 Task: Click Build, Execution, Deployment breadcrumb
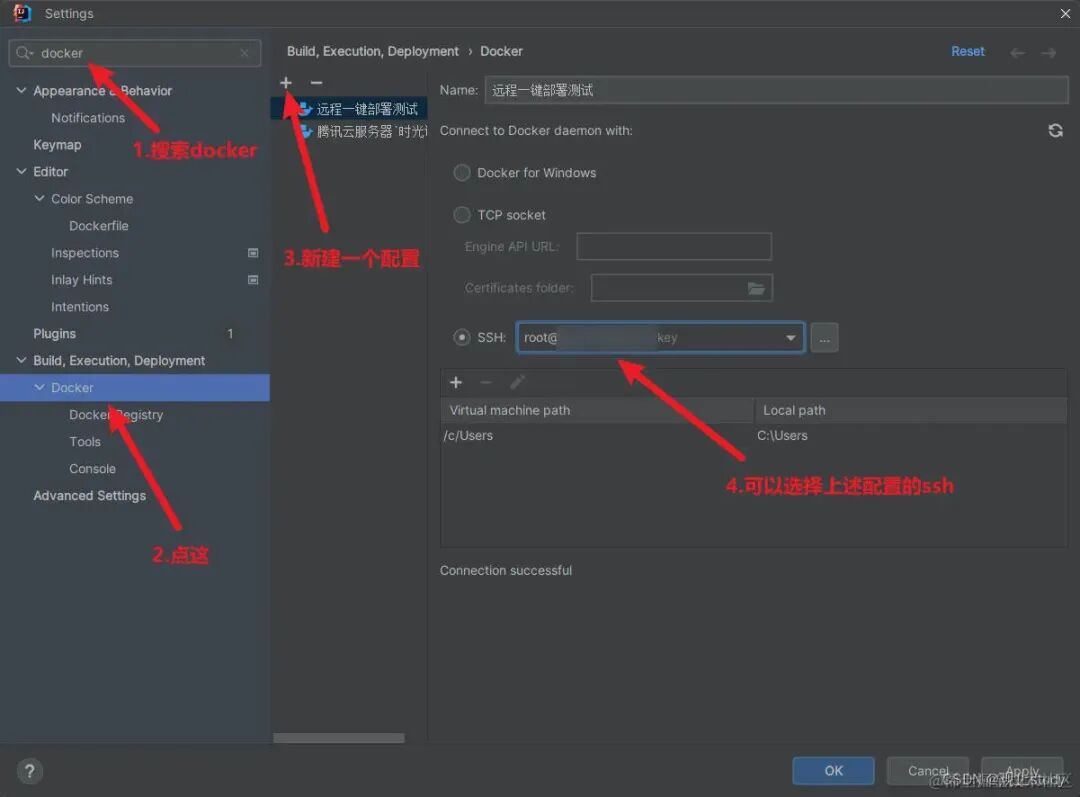coord(373,52)
